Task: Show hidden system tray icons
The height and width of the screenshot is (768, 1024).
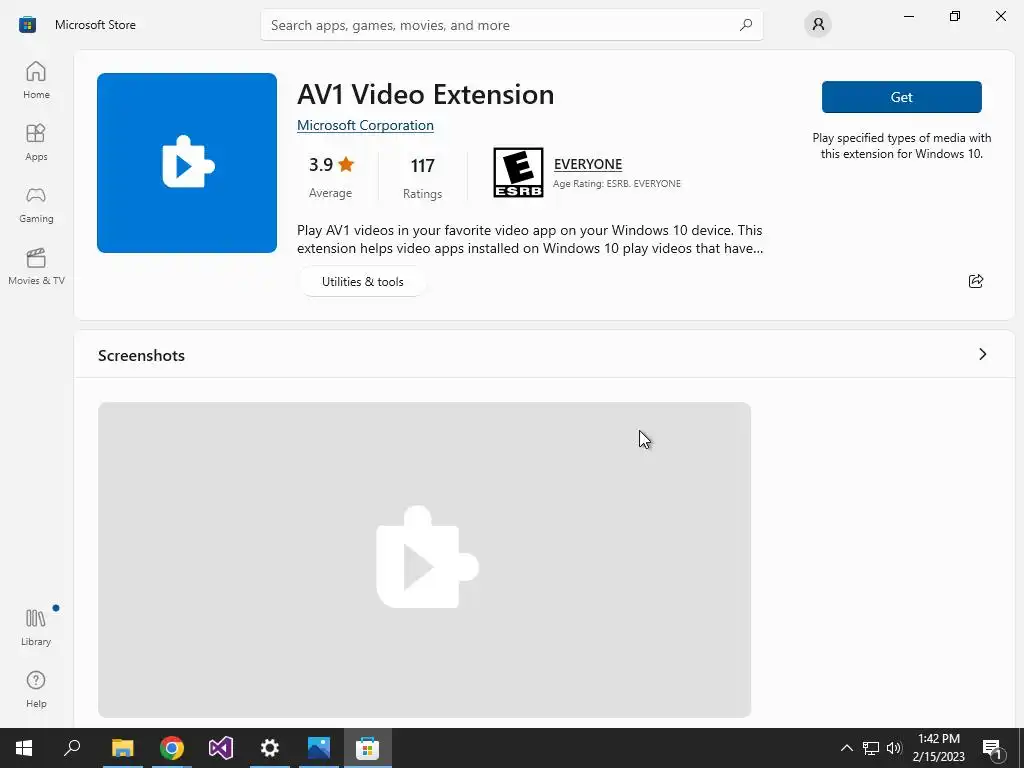Action: (846, 748)
